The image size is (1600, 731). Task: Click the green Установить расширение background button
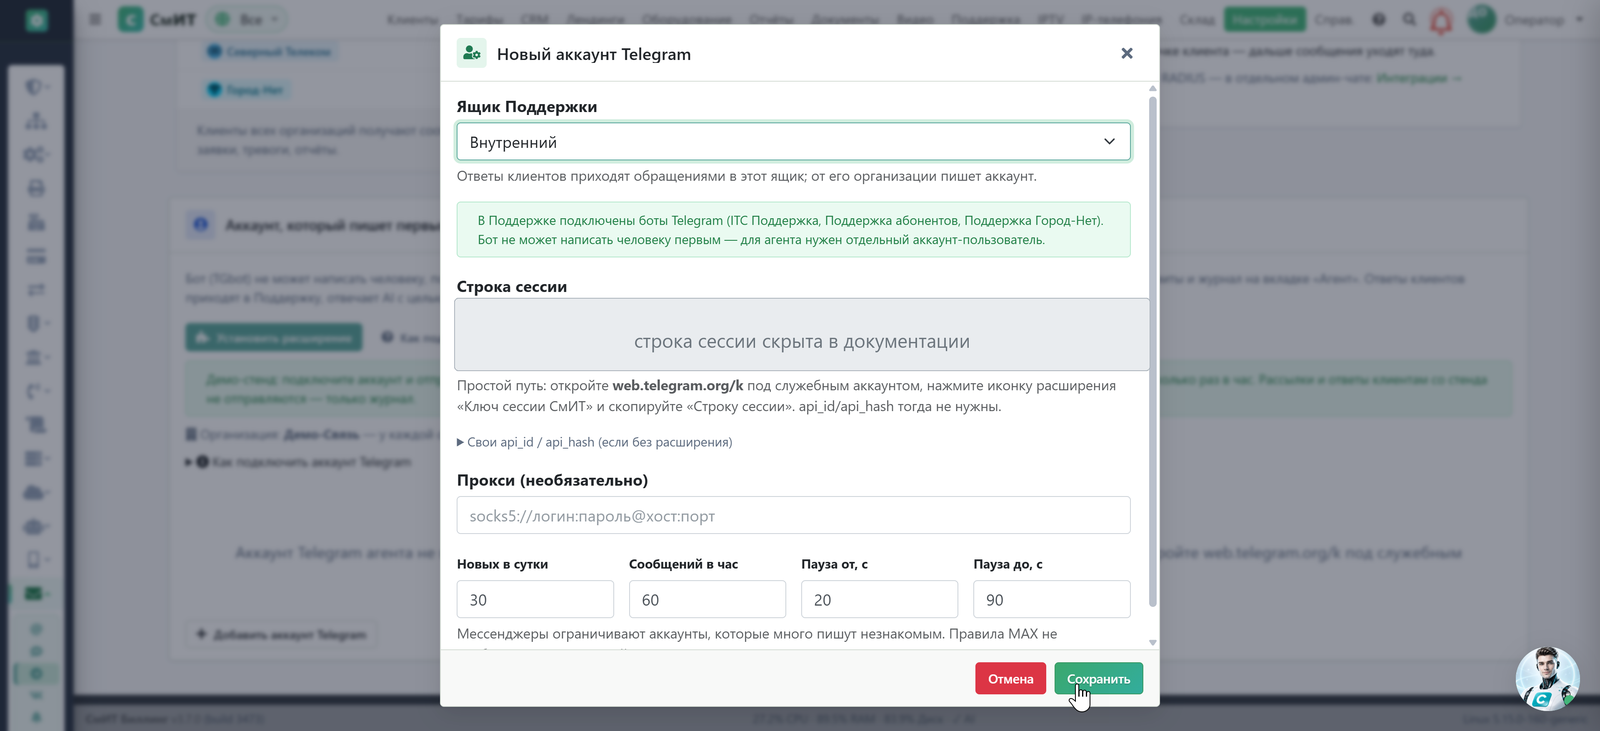point(275,337)
